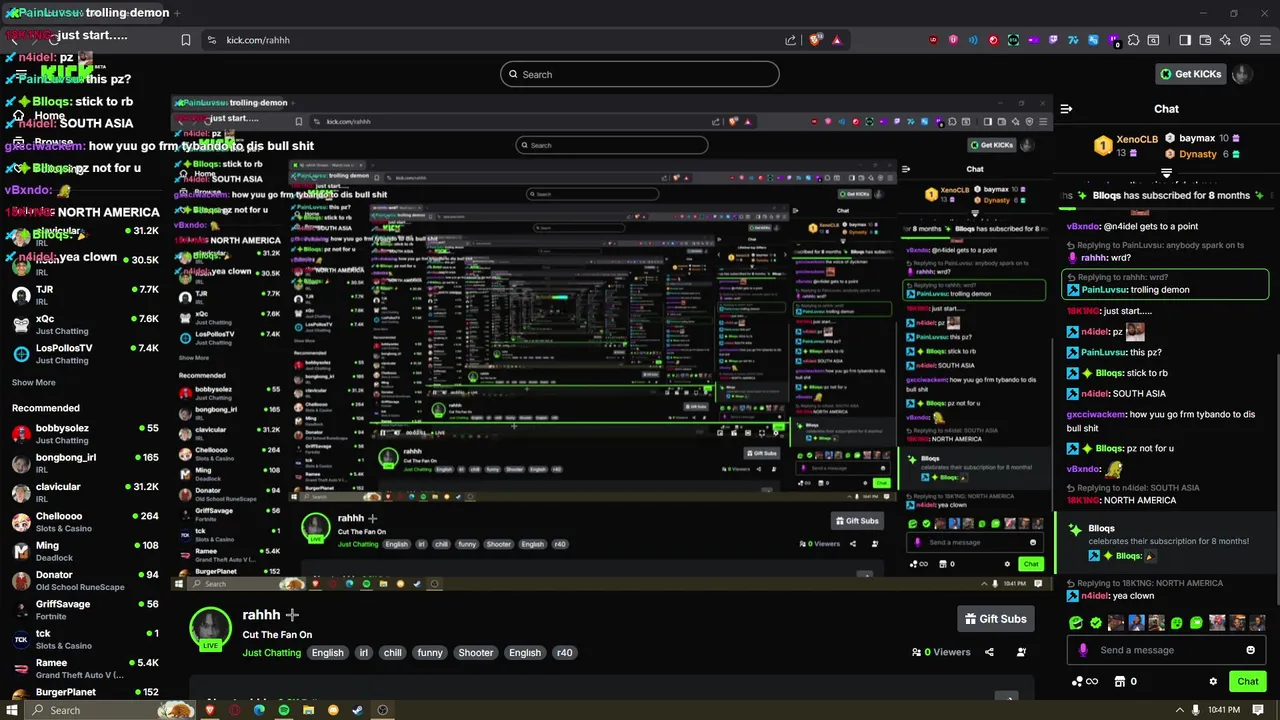
Task: Click Dynasty in gifter leaderboard
Action: click(x=1198, y=154)
